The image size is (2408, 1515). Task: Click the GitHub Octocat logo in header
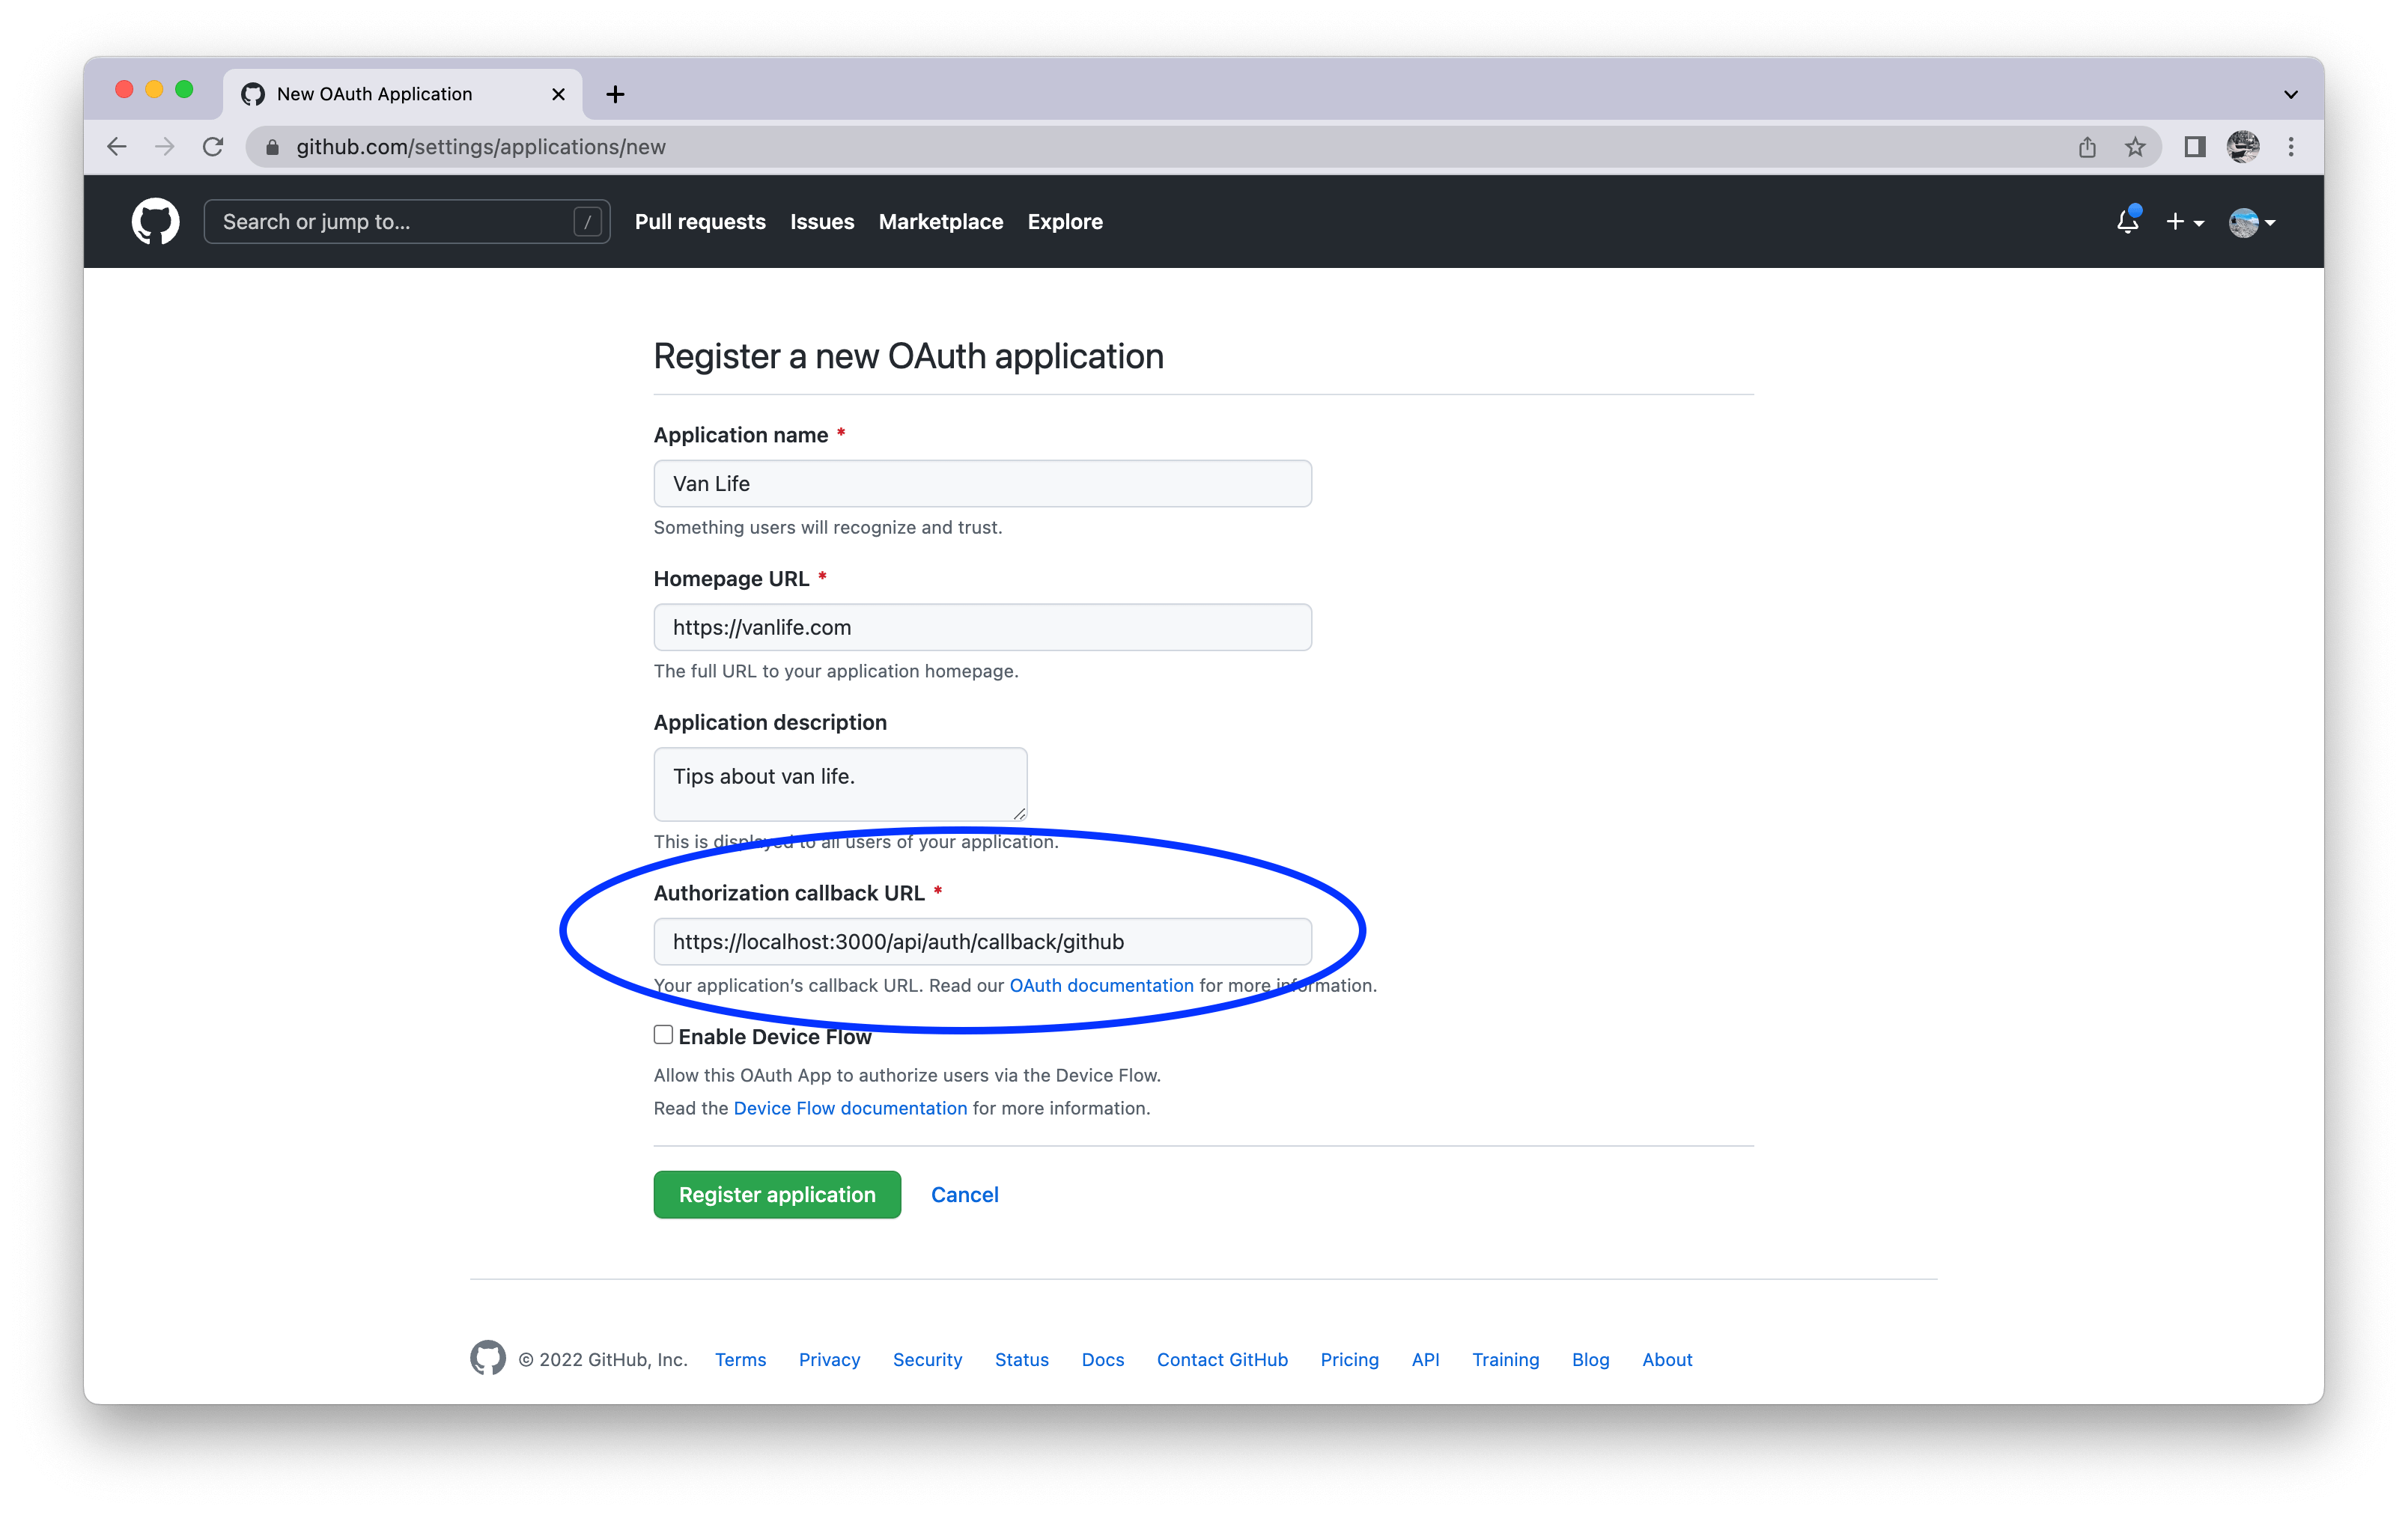155,221
